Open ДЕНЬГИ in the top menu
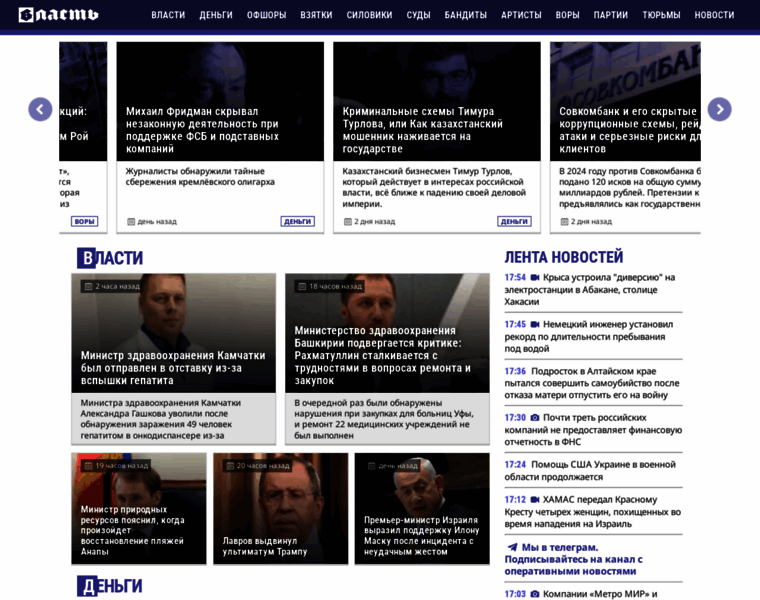The width and height of the screenshot is (760, 600). coord(216,15)
